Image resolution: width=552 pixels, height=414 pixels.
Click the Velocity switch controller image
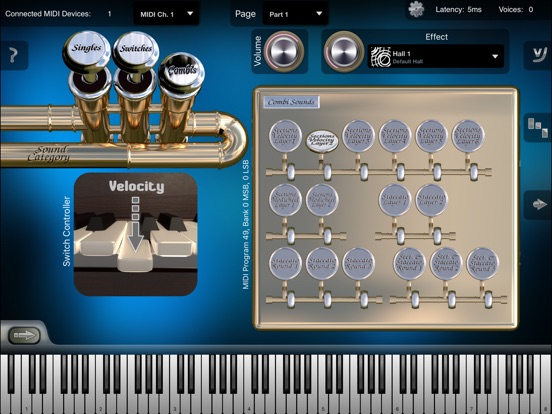[136, 234]
